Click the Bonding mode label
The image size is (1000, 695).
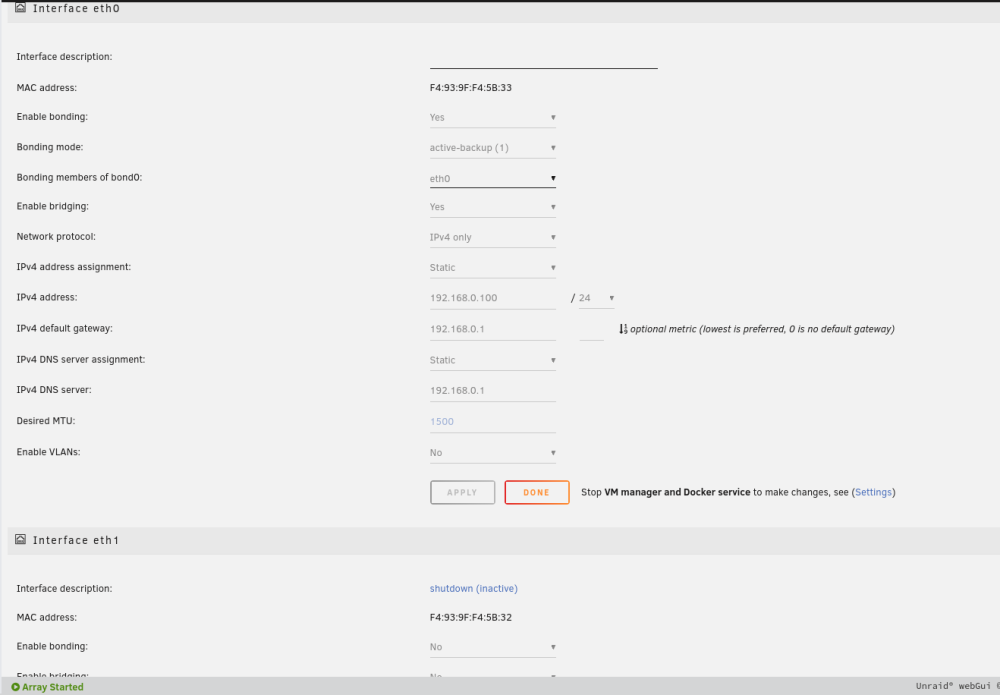[50, 147]
